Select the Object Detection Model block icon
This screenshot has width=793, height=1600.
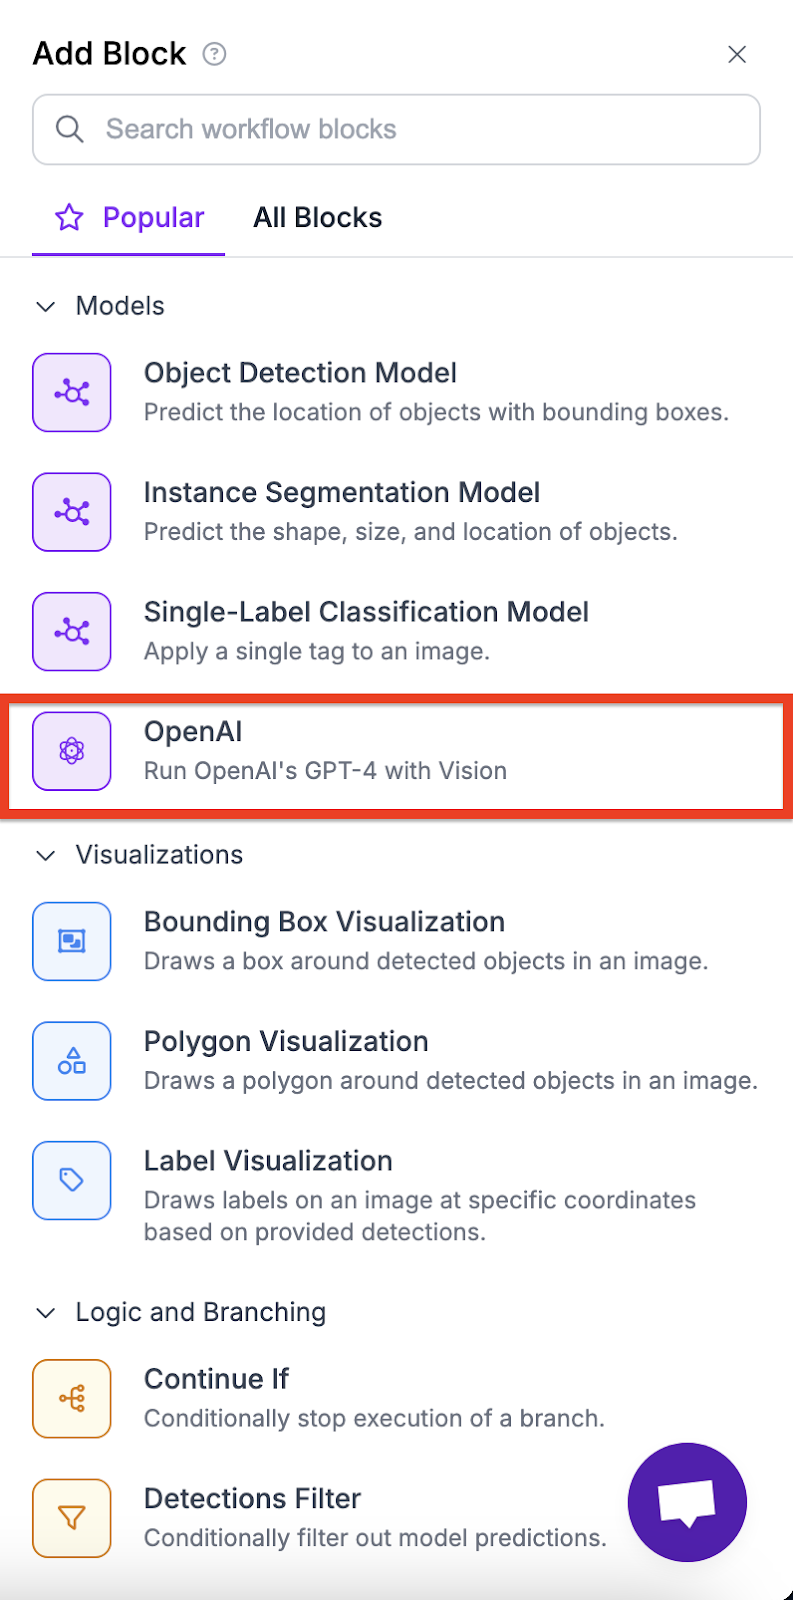point(72,392)
